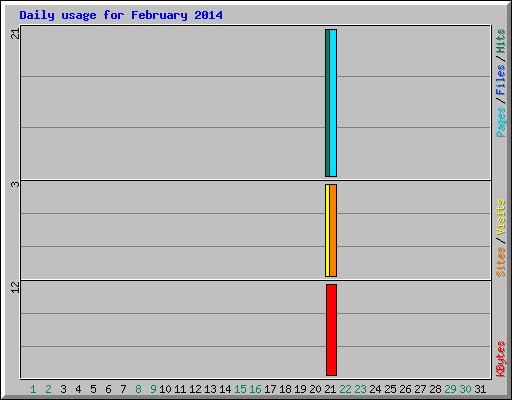512x400 pixels.
Task: Click day 21 axis label at chart bottom
Action: pos(330,389)
